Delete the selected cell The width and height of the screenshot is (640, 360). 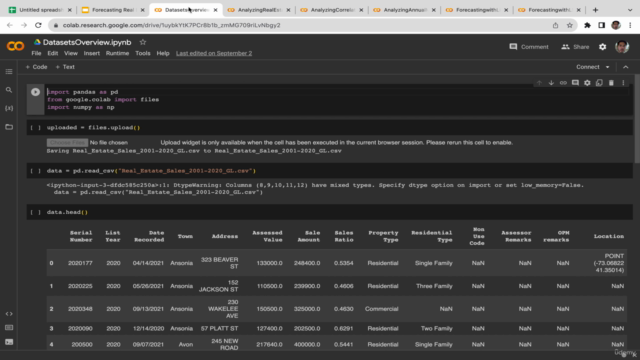click(x=611, y=83)
